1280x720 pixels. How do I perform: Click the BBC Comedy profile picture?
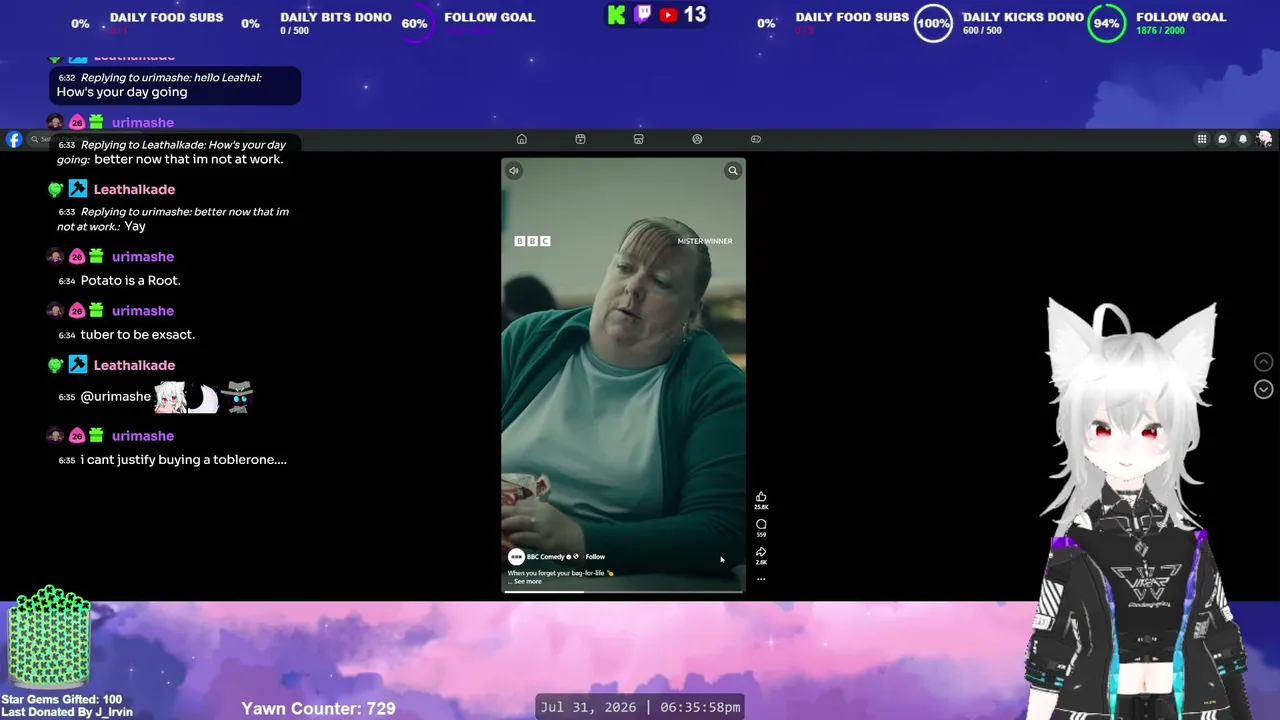click(516, 557)
